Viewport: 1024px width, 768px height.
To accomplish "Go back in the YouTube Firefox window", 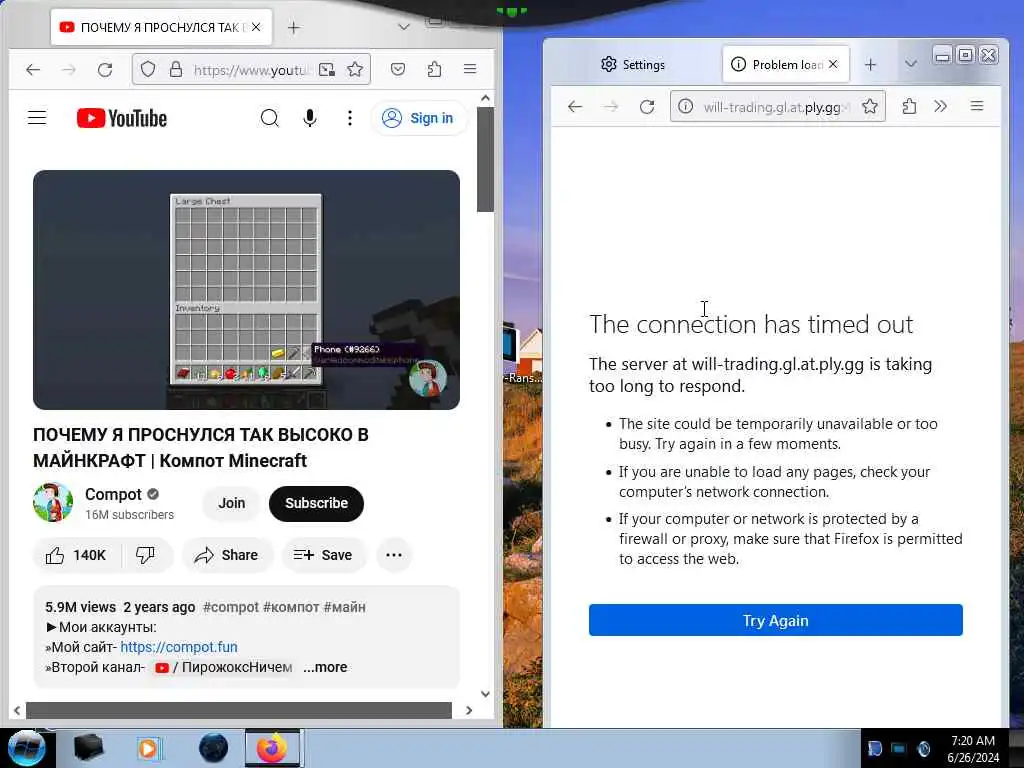I will (x=33, y=69).
